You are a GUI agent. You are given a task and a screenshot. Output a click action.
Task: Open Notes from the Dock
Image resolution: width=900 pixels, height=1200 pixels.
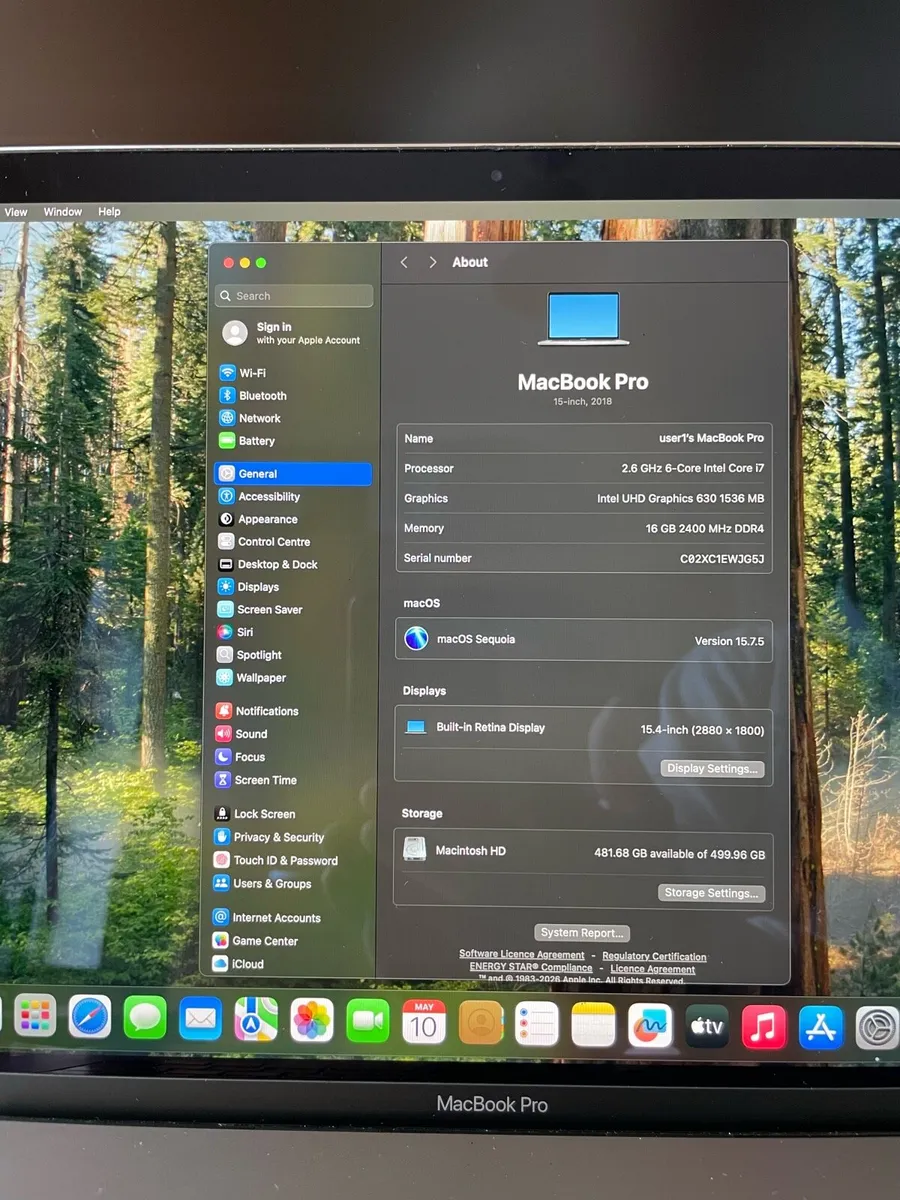tap(593, 1025)
